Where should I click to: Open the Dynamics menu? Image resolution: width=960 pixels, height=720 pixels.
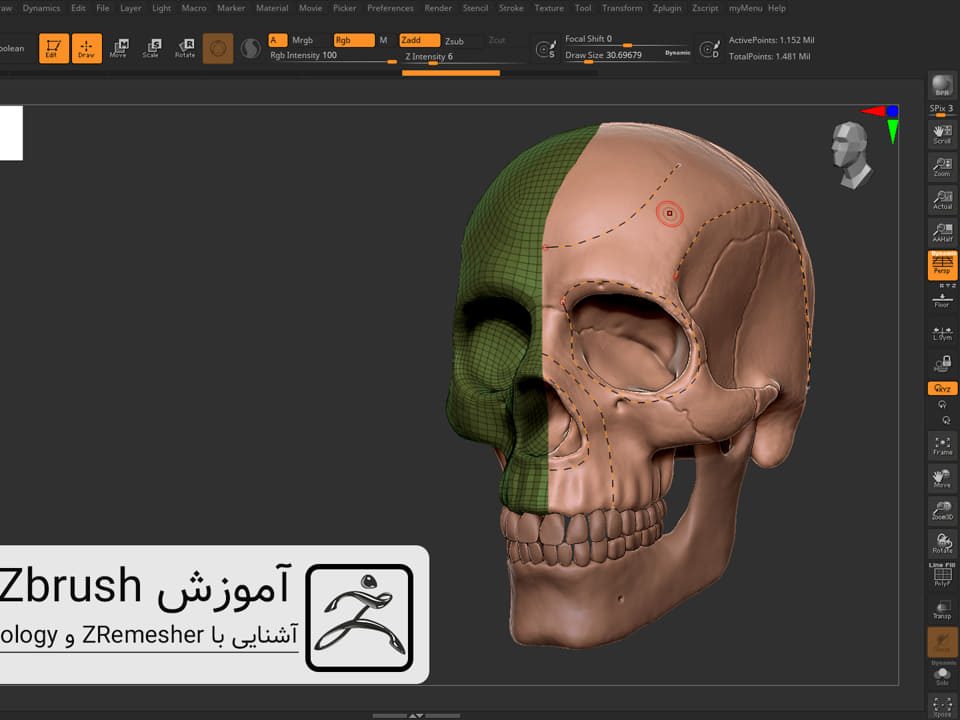tap(42, 8)
